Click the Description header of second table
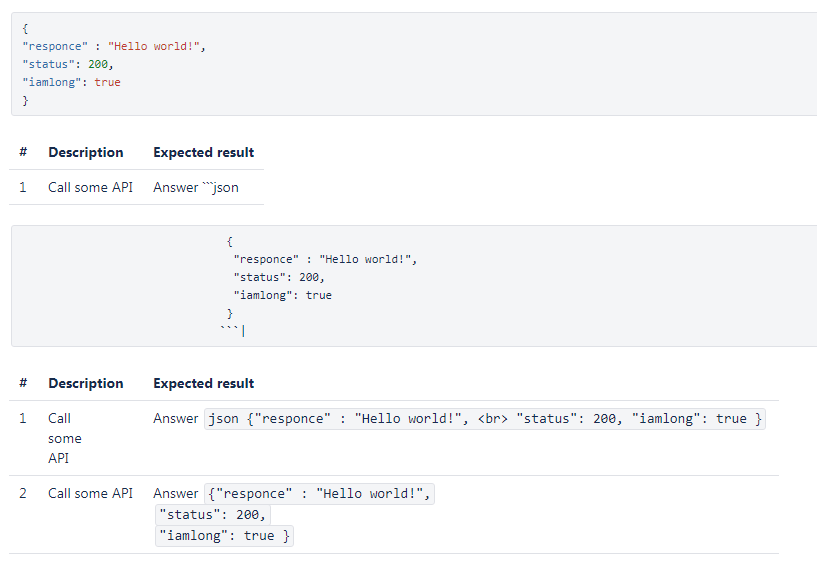The height and width of the screenshot is (566, 817). pos(86,383)
